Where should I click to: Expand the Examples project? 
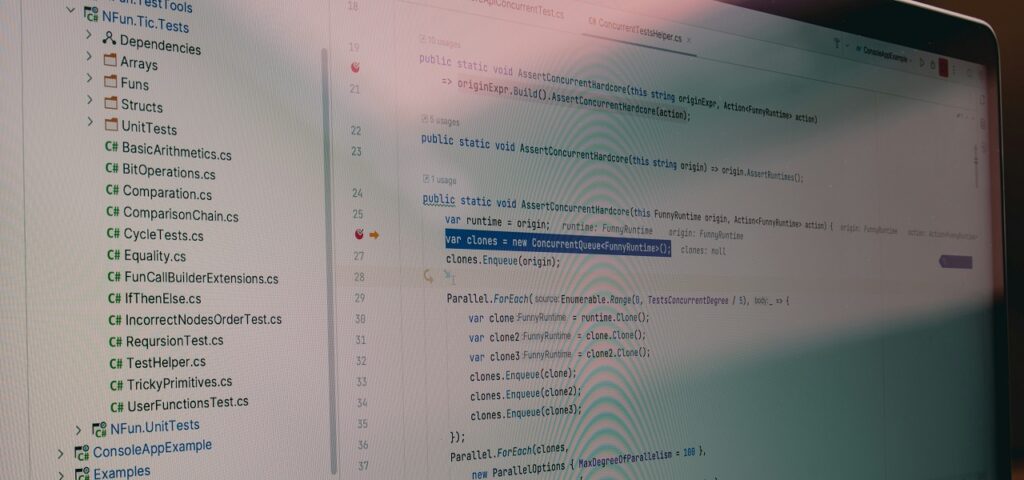60,475
